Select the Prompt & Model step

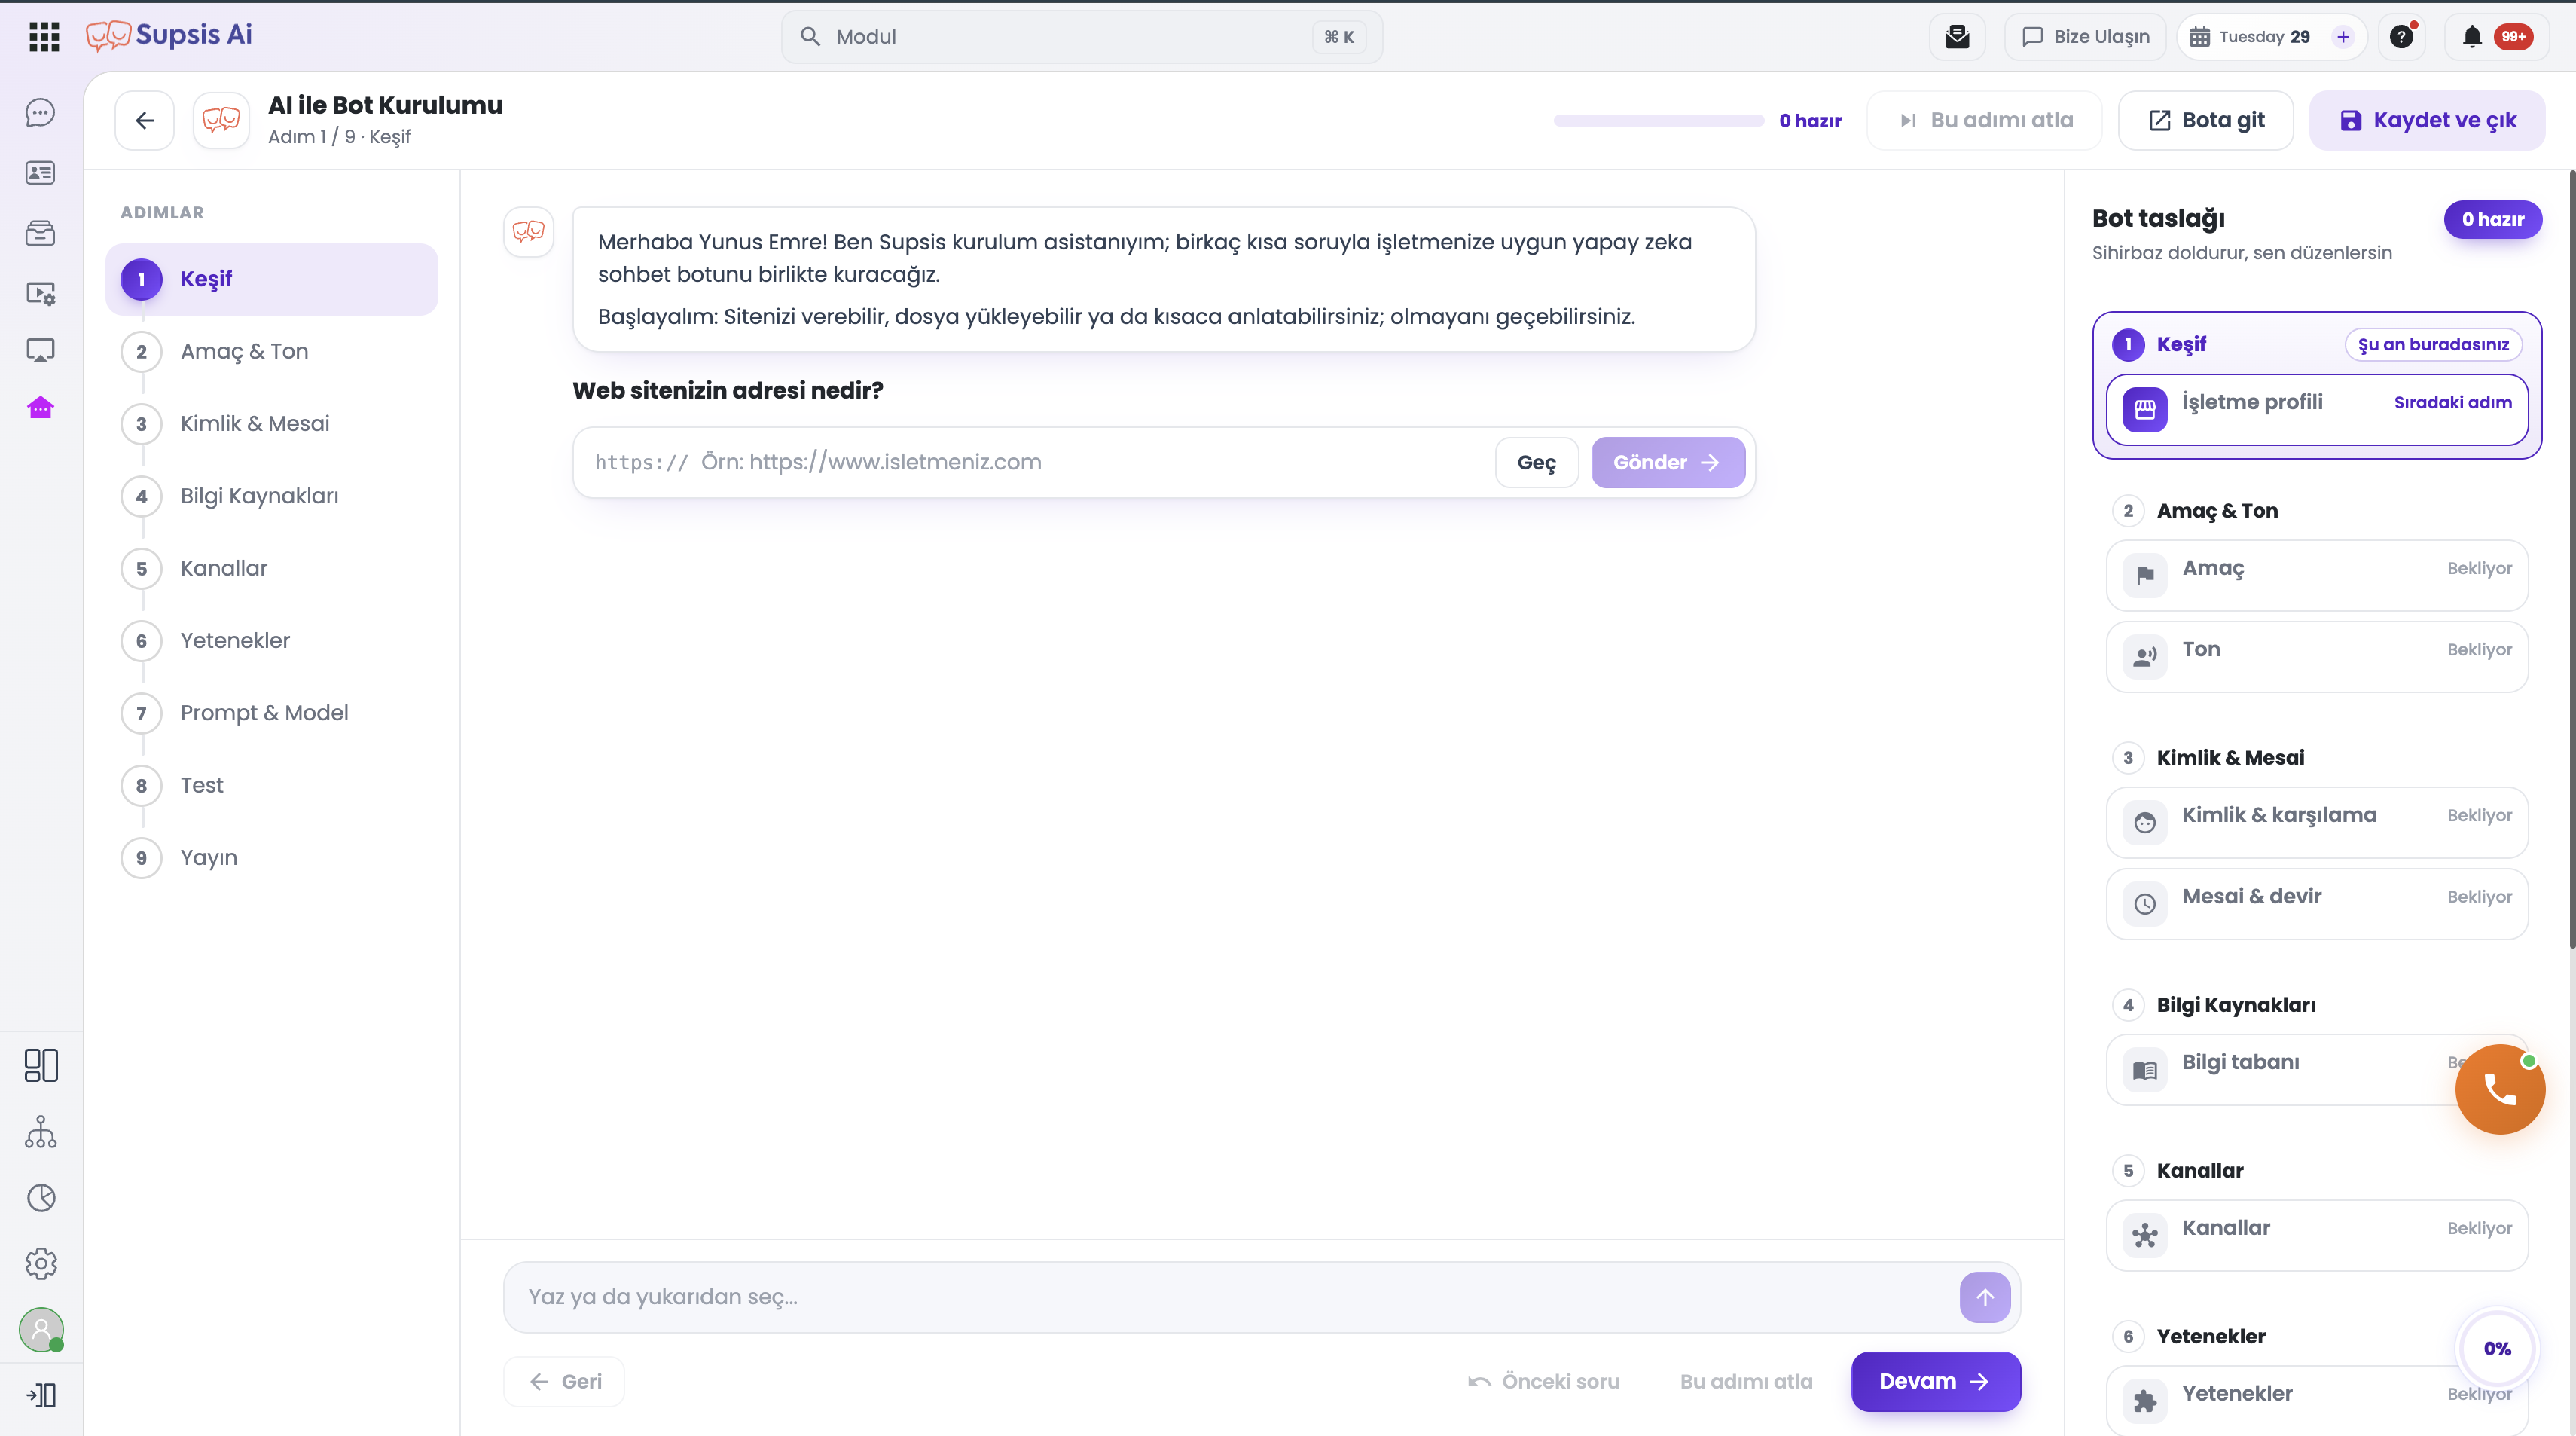click(x=272, y=714)
